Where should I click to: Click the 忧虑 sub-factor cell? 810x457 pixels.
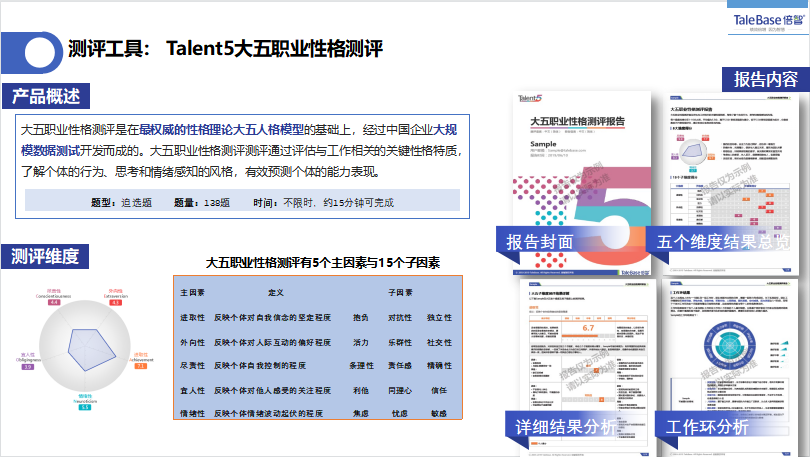click(400, 413)
